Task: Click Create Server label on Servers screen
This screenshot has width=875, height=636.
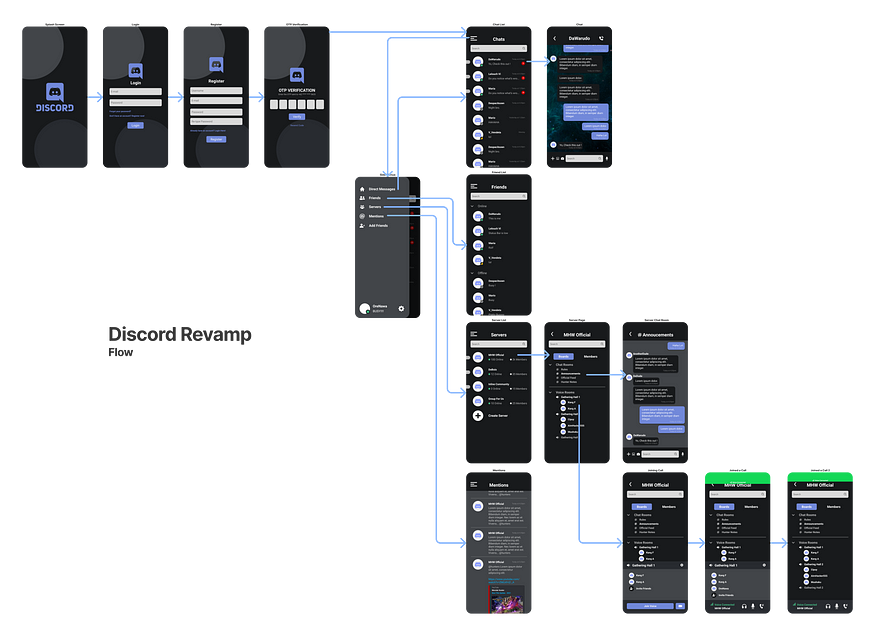Action: tap(498, 416)
